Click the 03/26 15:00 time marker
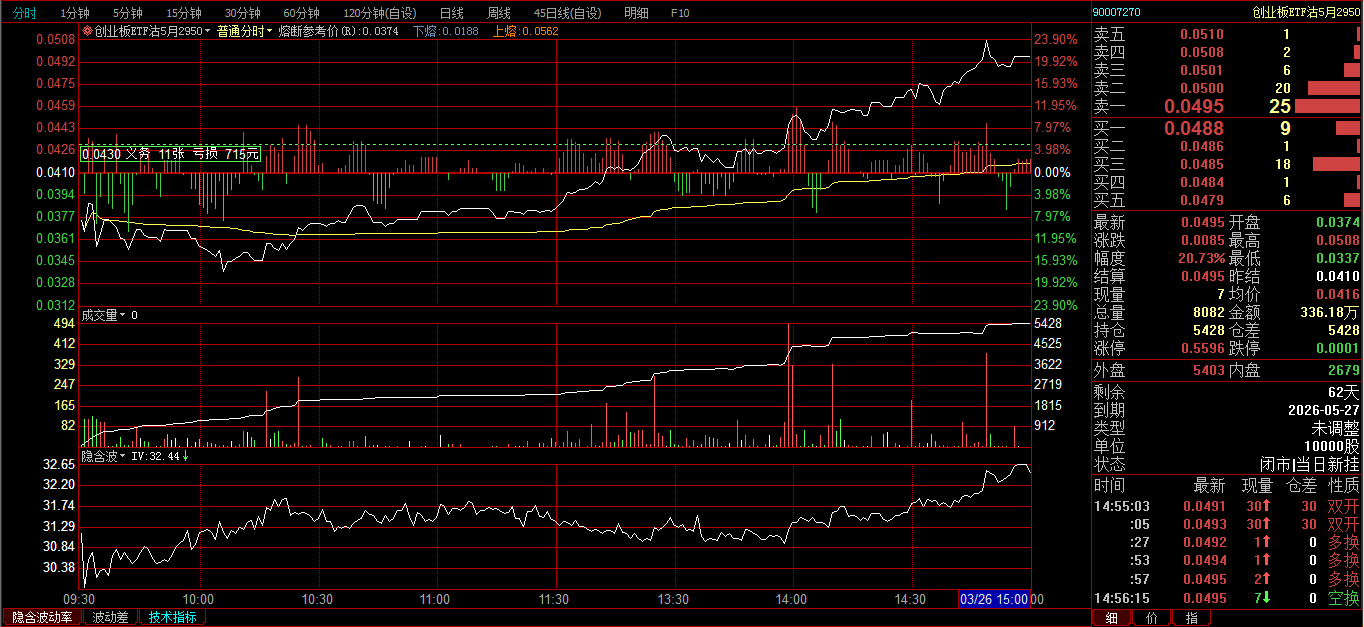1364x627 pixels. click(994, 598)
